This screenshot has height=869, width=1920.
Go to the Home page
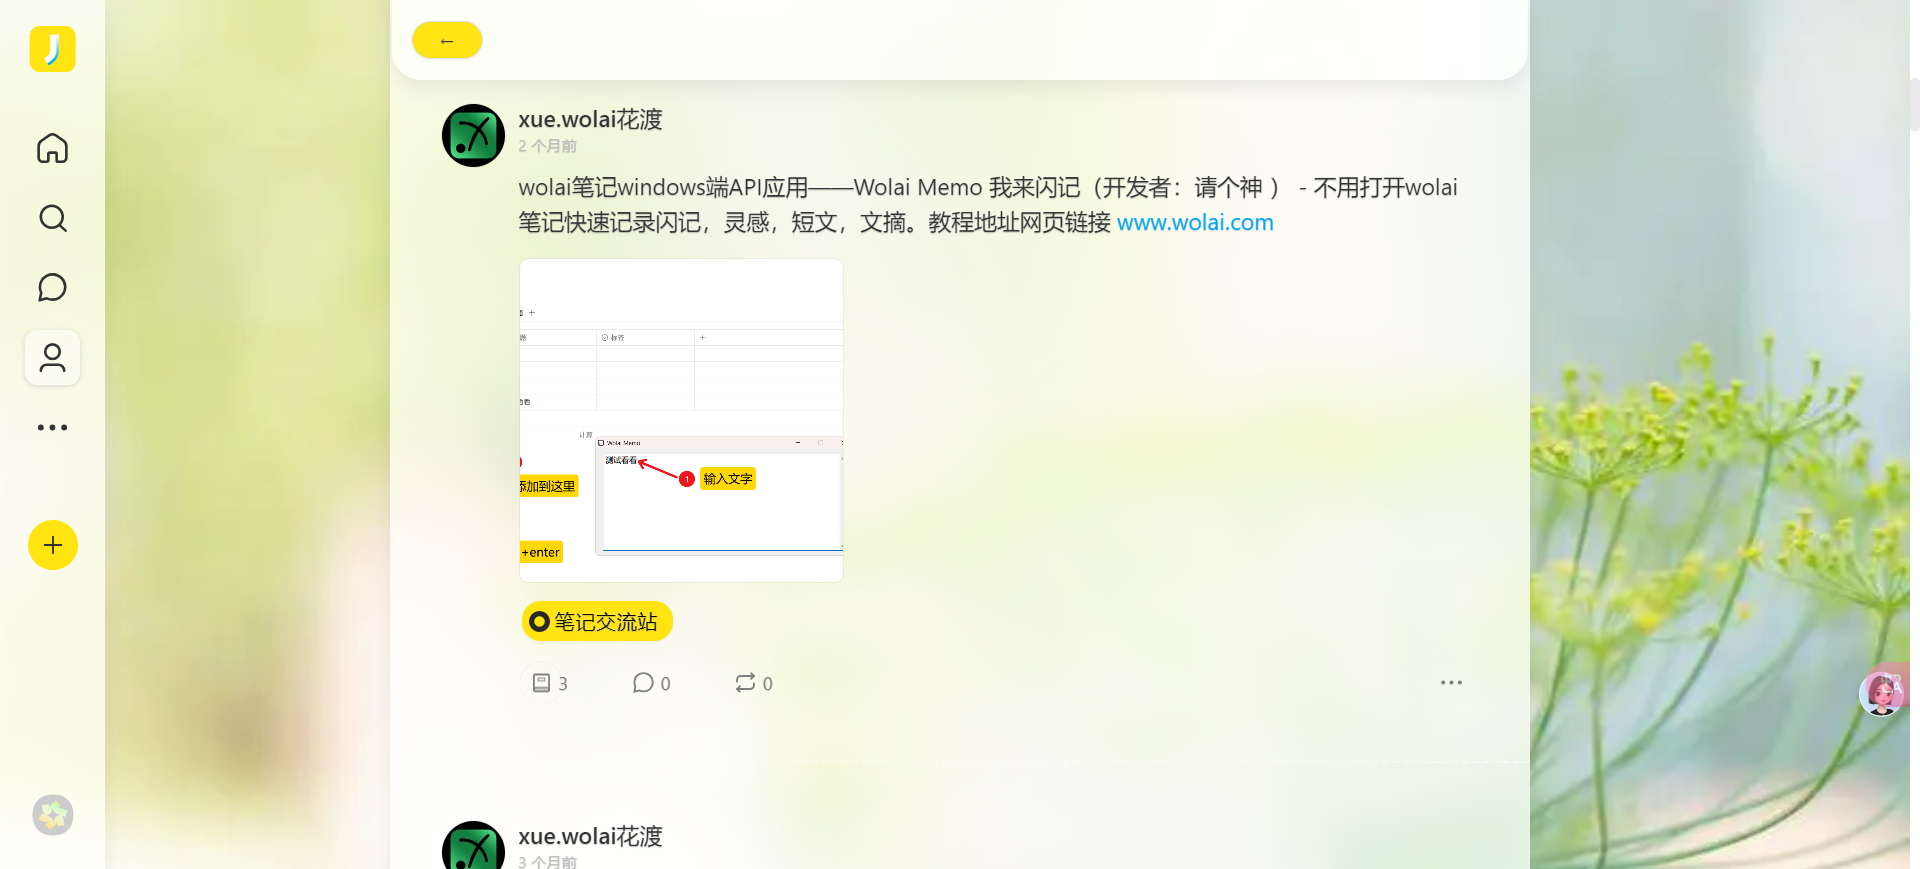tap(52, 148)
